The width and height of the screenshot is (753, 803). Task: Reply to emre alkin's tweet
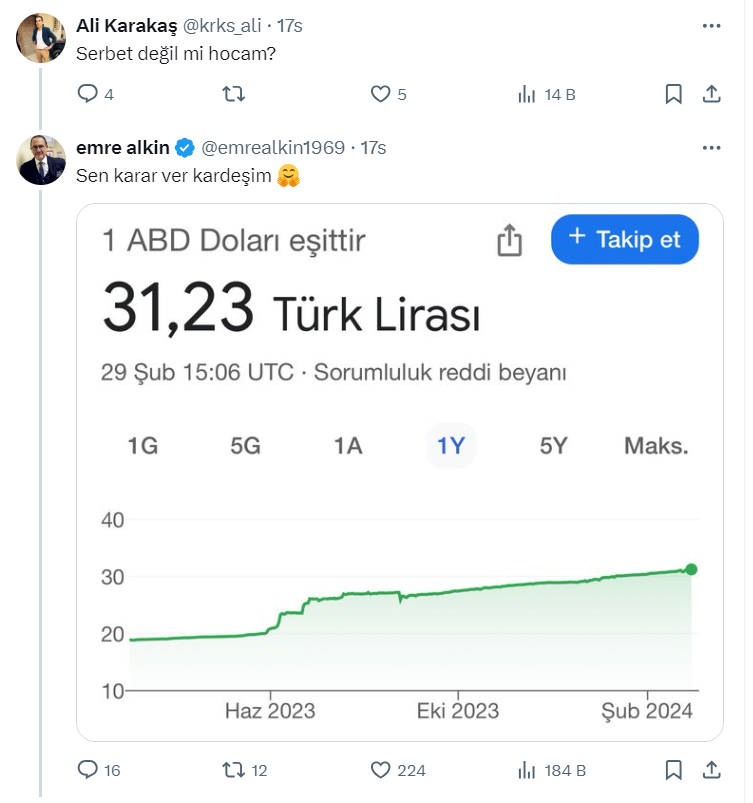pos(88,769)
